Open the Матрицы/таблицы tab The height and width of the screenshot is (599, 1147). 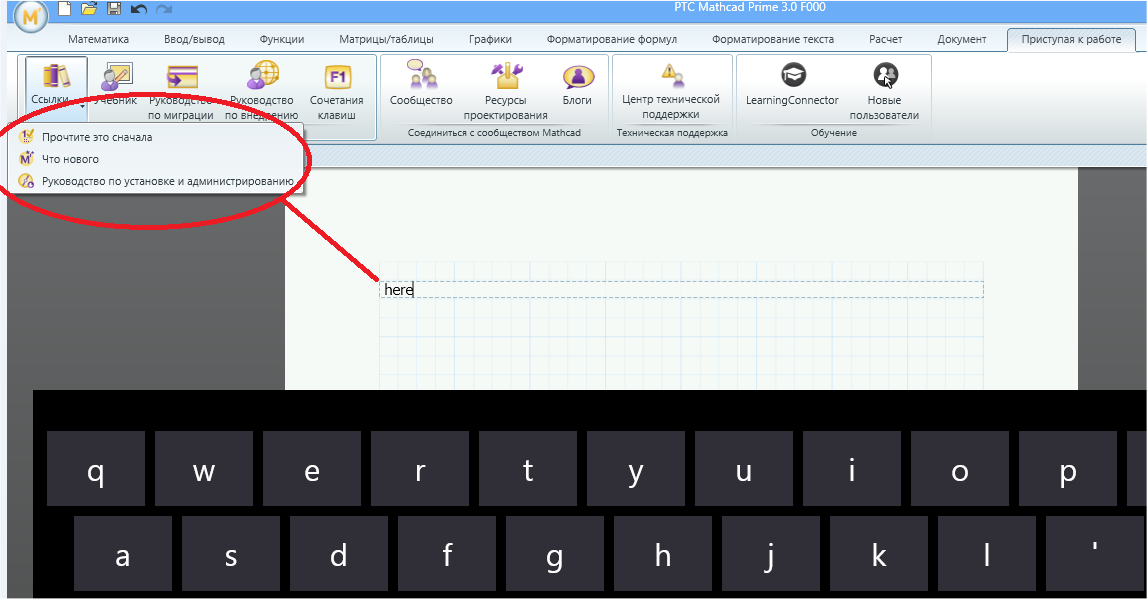[x=386, y=39]
